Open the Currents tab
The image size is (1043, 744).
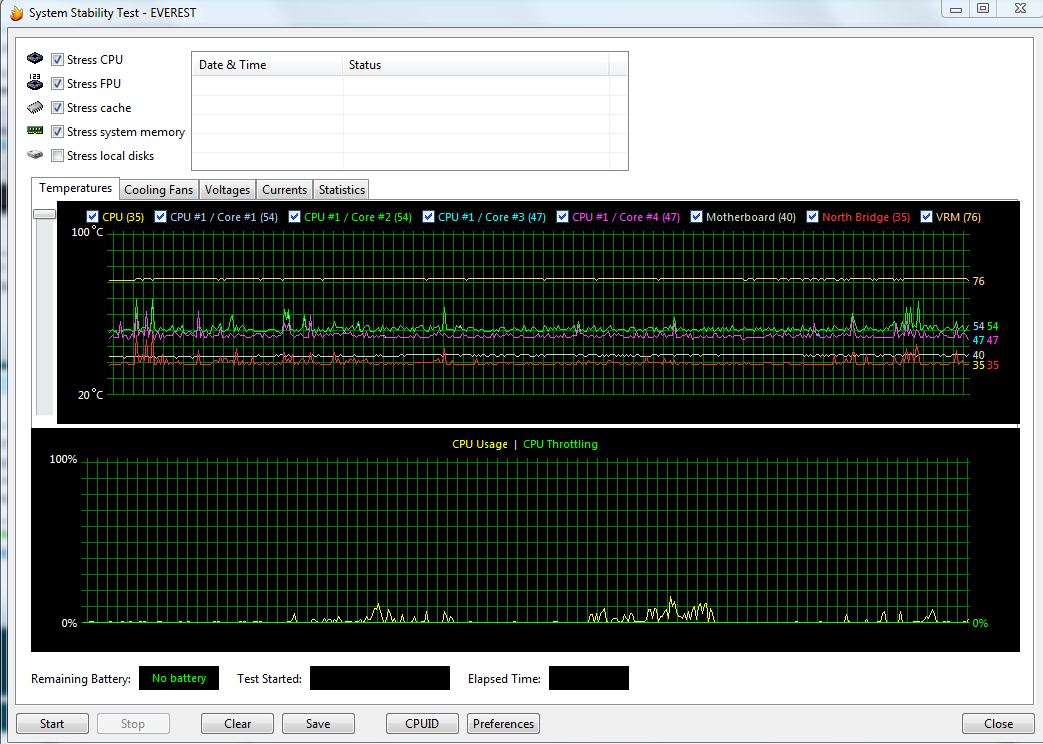click(x=284, y=190)
